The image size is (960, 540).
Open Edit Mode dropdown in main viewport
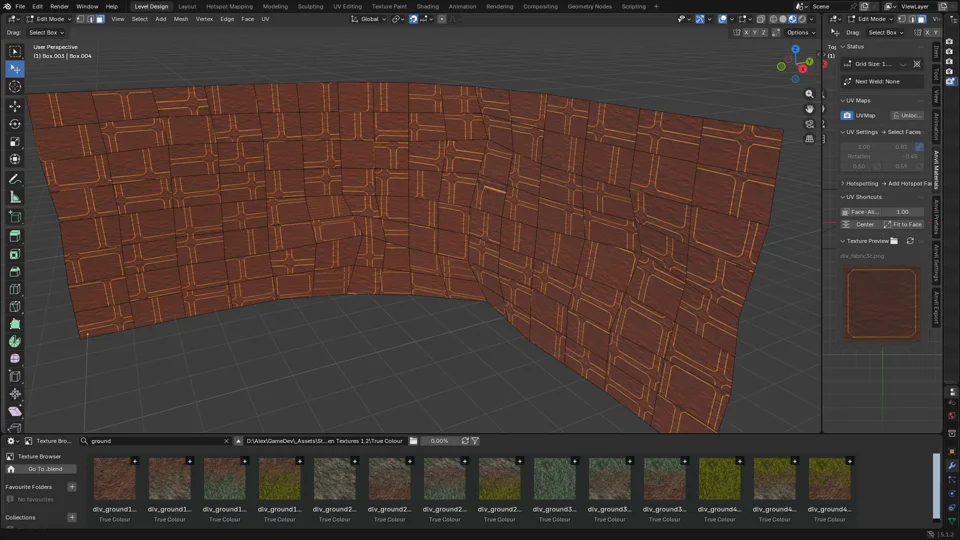tap(49, 19)
